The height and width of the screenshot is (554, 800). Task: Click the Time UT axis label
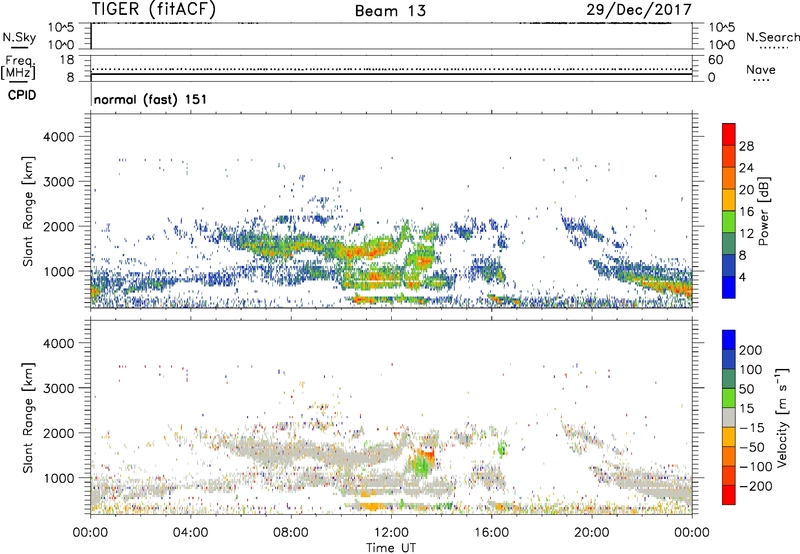click(391, 547)
